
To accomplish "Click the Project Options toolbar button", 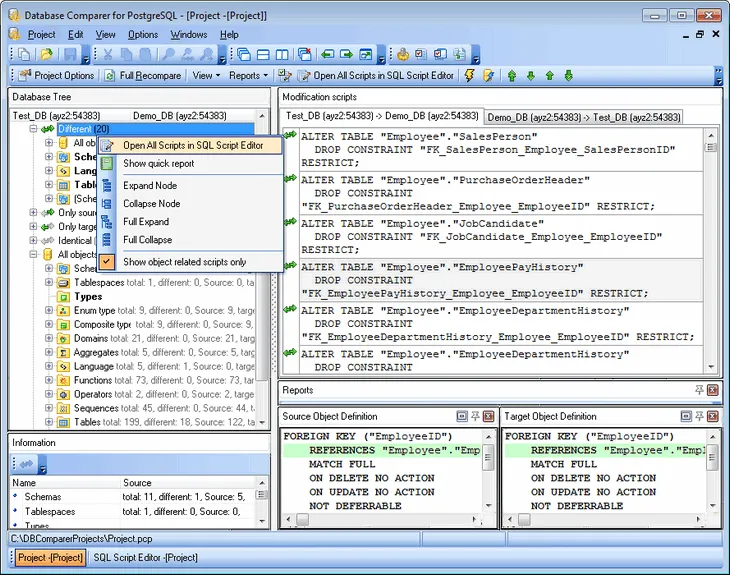I will pos(56,75).
